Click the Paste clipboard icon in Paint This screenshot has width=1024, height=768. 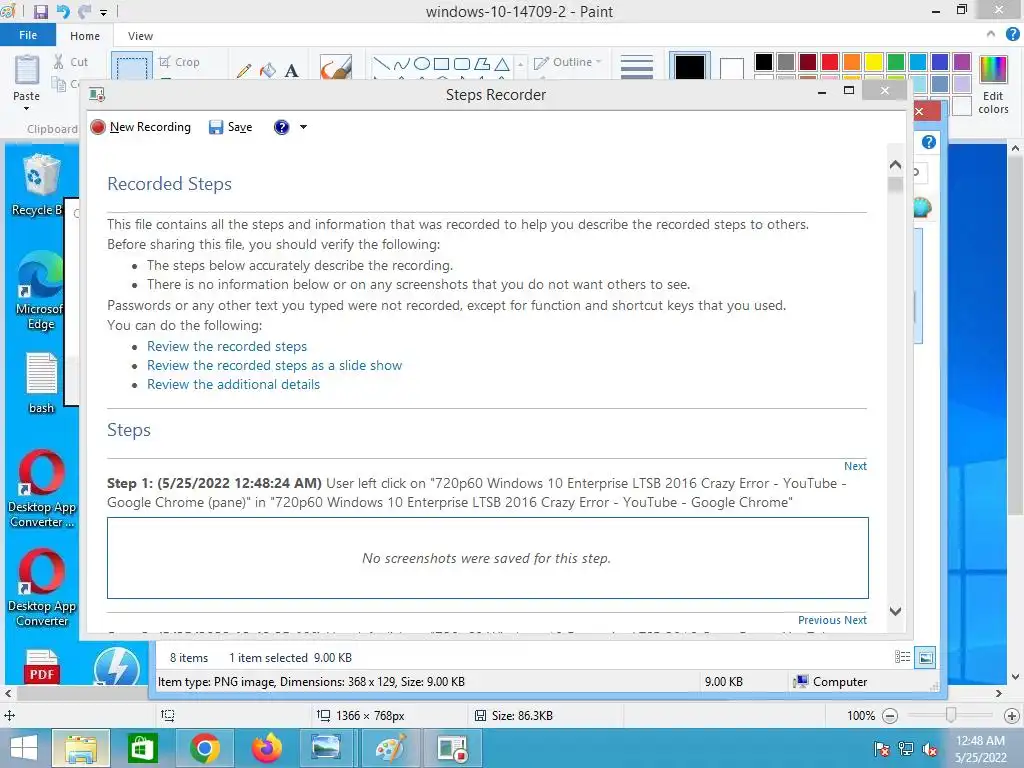point(27,70)
